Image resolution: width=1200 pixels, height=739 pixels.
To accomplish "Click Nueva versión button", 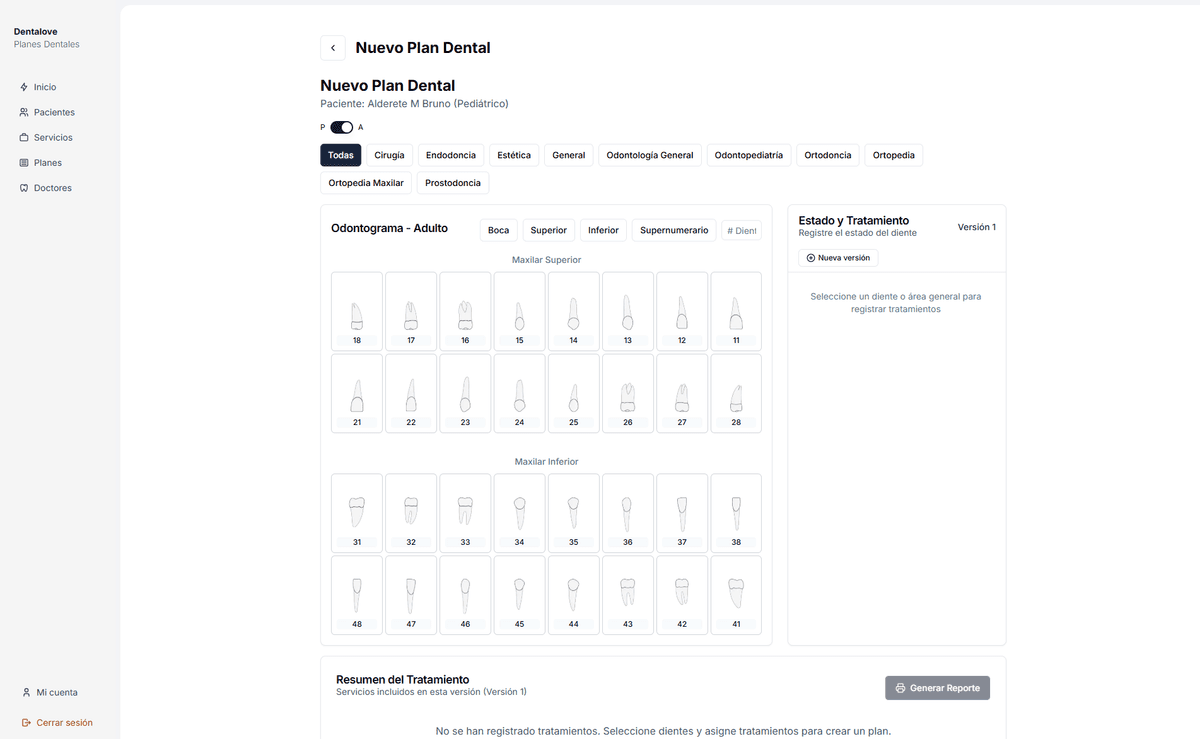I will point(838,258).
